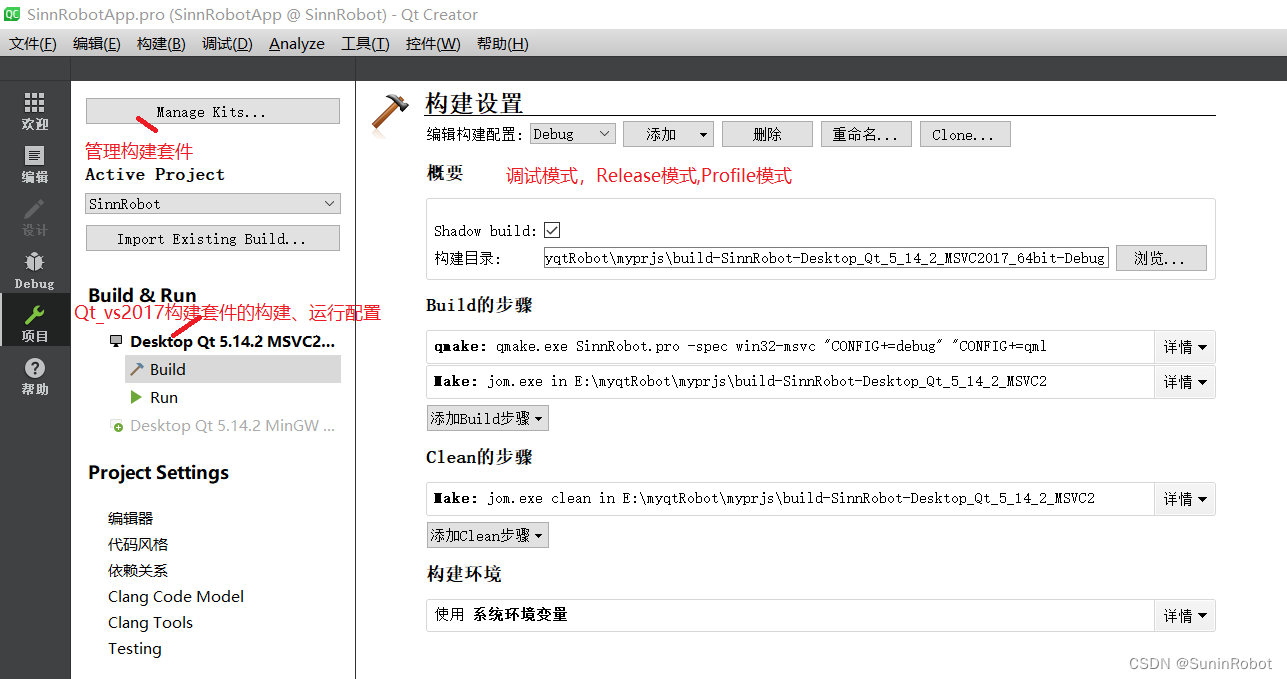Screen dimensions: 1287x679
Task: Expand 详情 for the qmake step
Action: [x=1185, y=347]
